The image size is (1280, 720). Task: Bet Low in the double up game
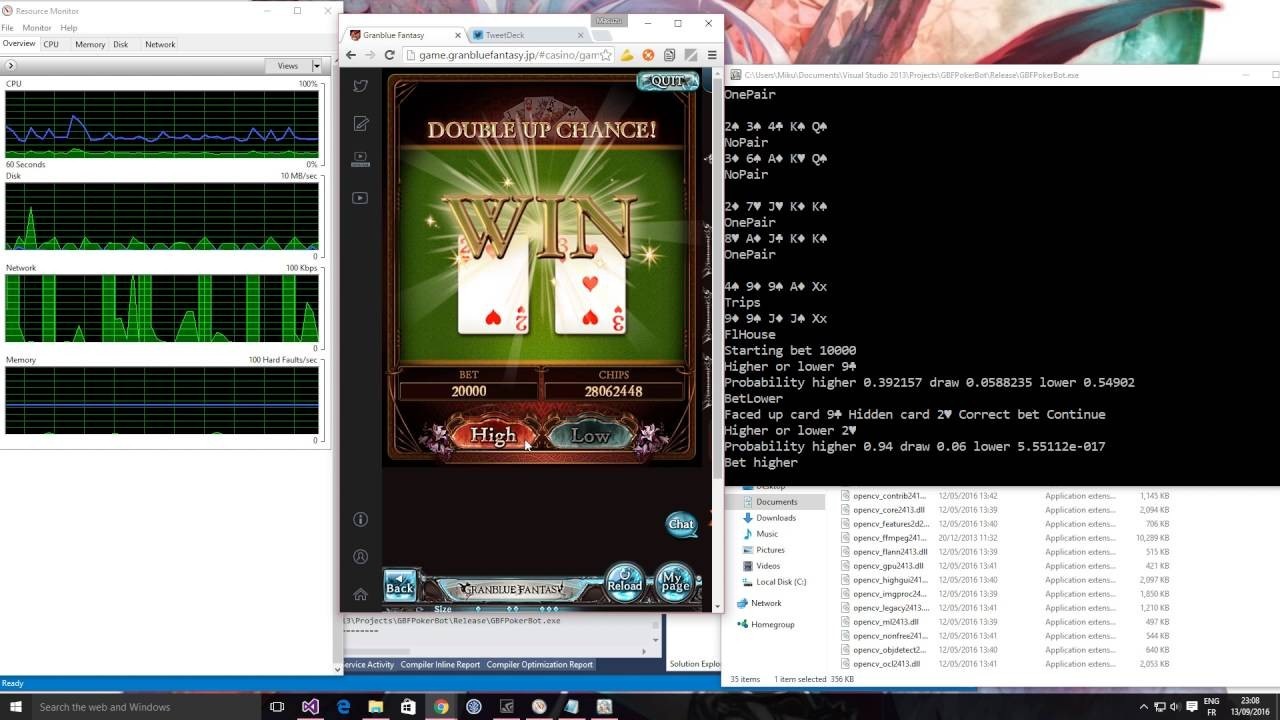(x=590, y=435)
